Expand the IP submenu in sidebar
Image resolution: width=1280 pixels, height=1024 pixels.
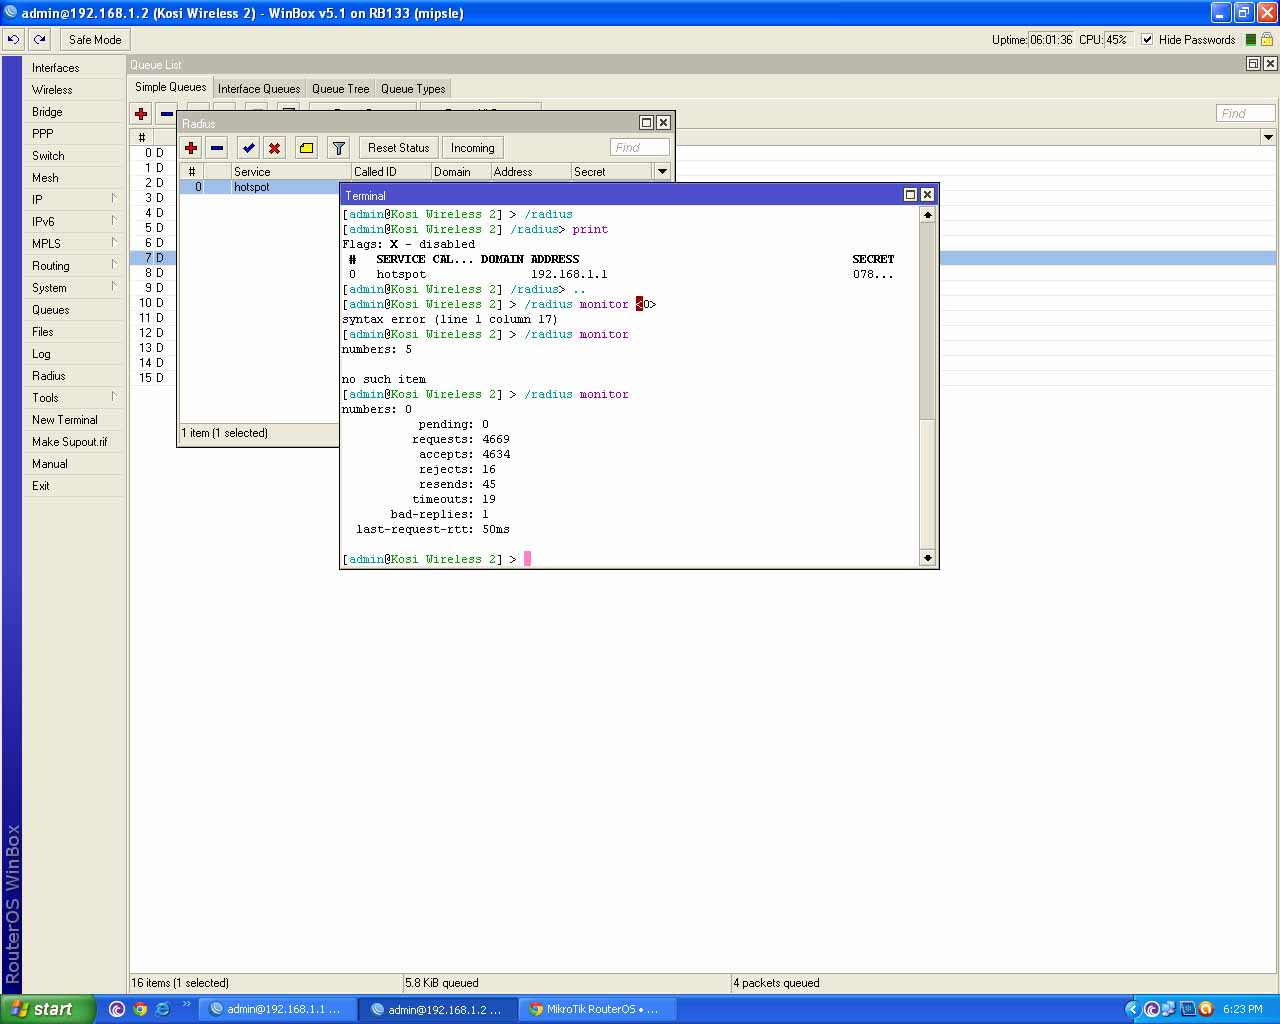click(x=37, y=200)
